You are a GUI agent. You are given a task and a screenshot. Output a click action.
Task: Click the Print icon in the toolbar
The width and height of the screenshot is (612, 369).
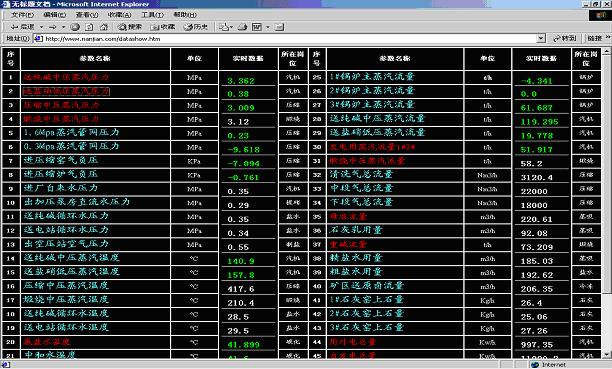(243, 27)
